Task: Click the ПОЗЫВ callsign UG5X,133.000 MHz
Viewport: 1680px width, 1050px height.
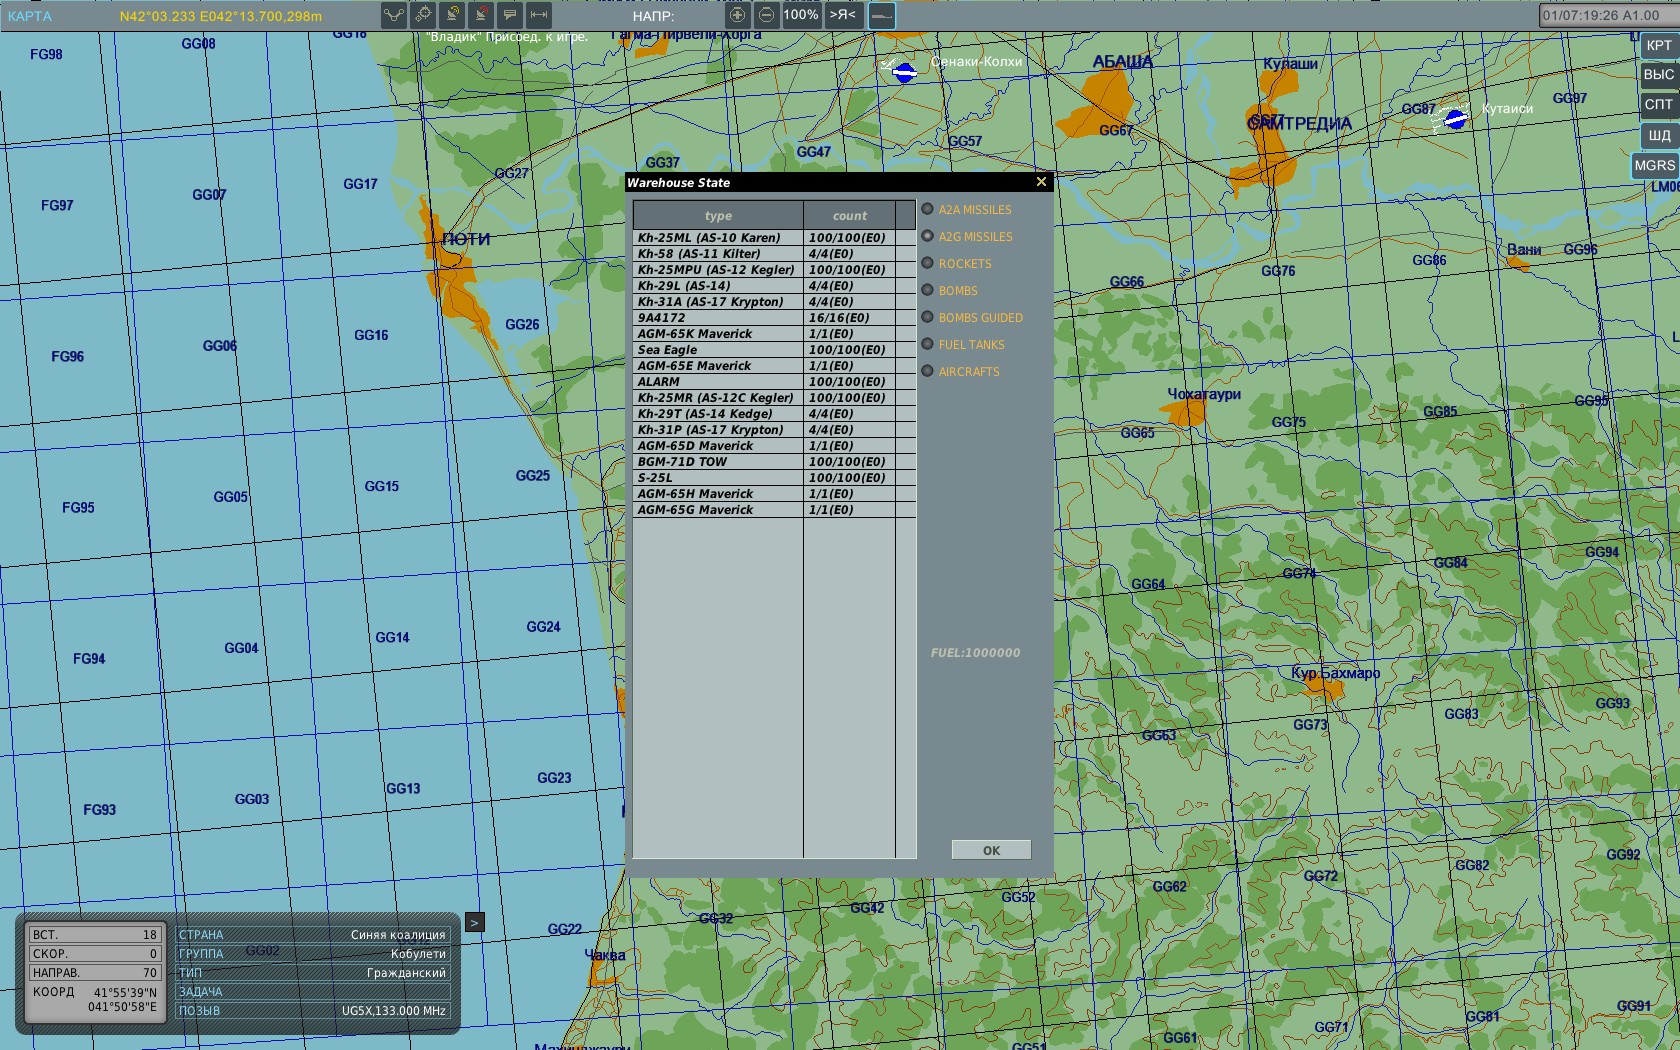Action: (313, 1011)
